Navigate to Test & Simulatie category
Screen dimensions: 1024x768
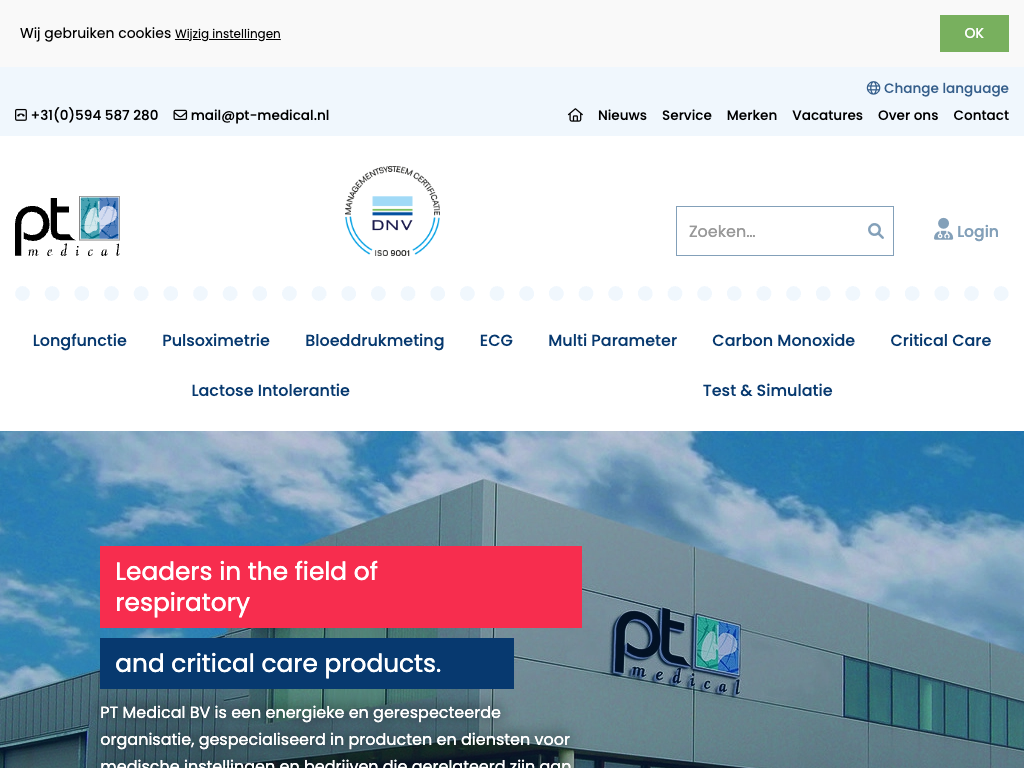click(767, 390)
